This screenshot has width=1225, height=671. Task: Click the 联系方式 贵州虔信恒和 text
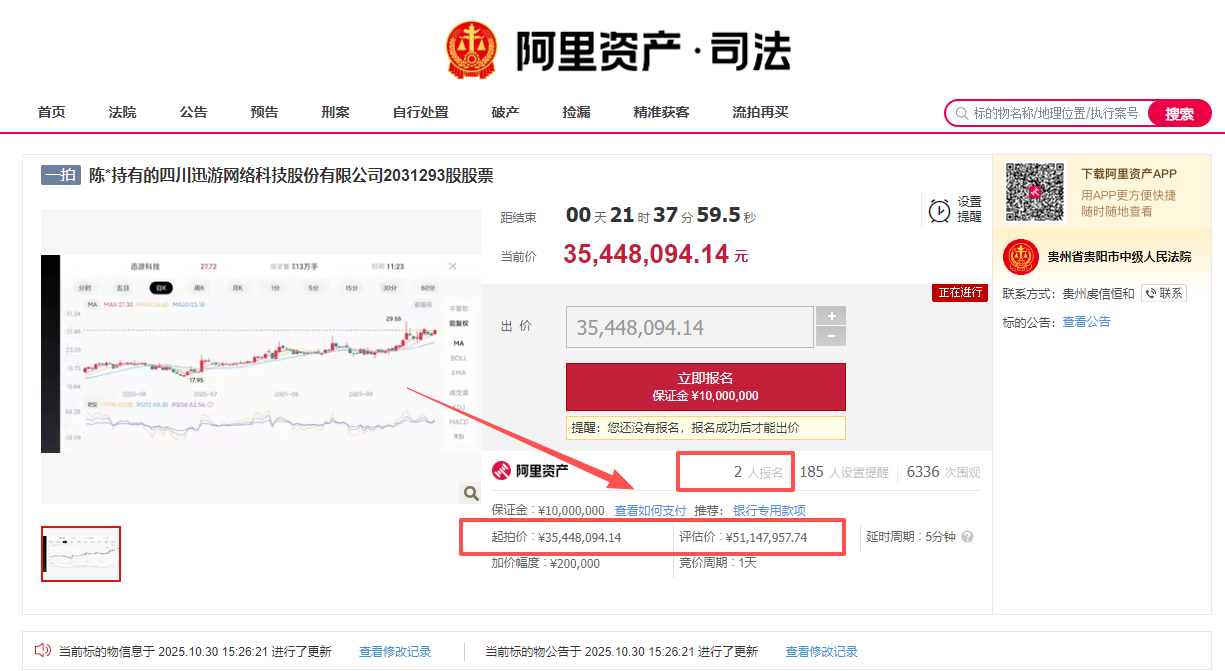point(1069,293)
